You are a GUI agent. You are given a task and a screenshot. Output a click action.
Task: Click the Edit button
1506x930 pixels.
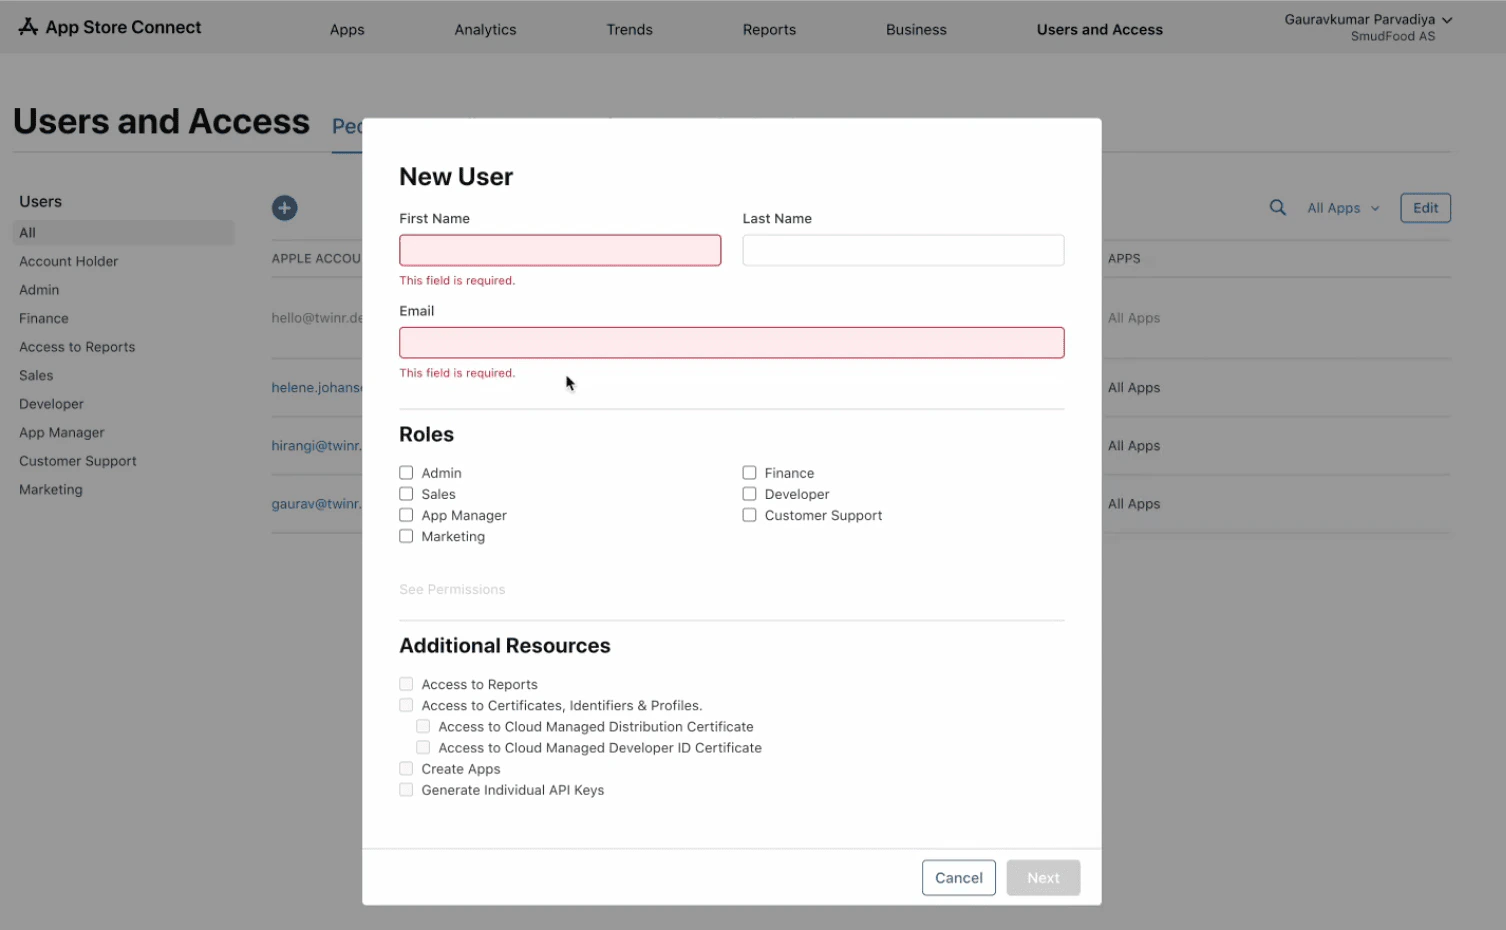click(1425, 208)
